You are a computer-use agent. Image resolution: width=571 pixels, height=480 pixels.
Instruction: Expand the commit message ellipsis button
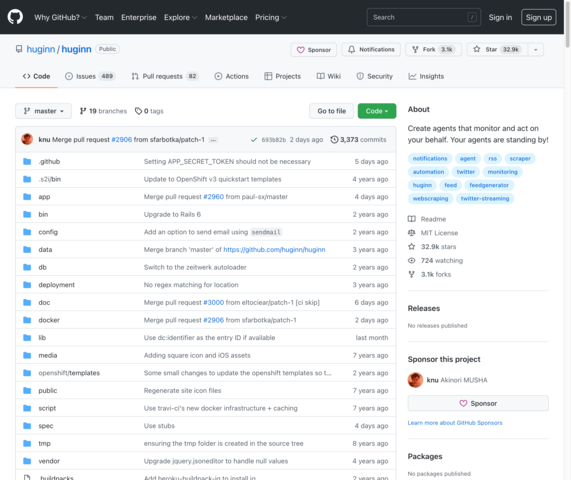213,140
